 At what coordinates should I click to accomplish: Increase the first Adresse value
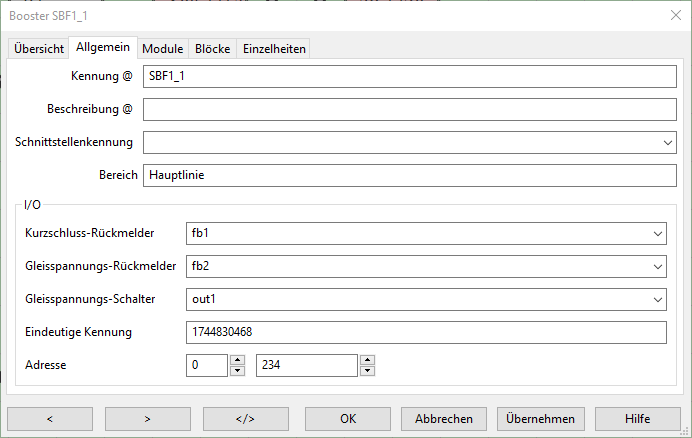coord(237,360)
